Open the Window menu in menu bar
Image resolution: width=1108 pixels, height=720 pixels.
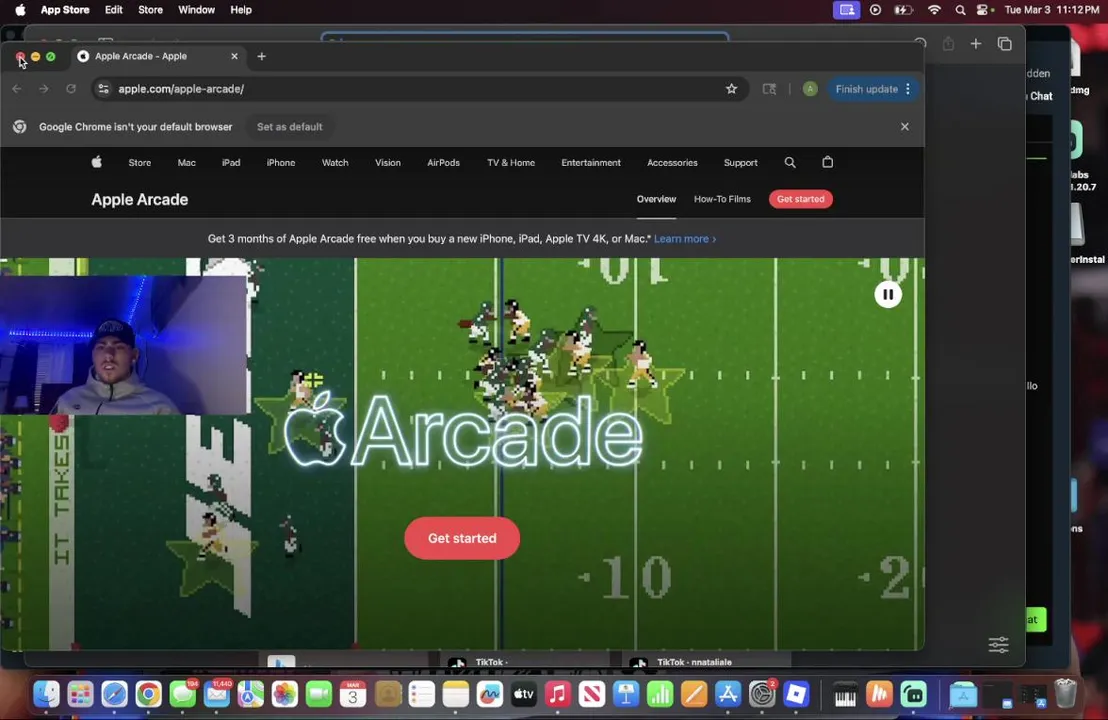tap(196, 10)
